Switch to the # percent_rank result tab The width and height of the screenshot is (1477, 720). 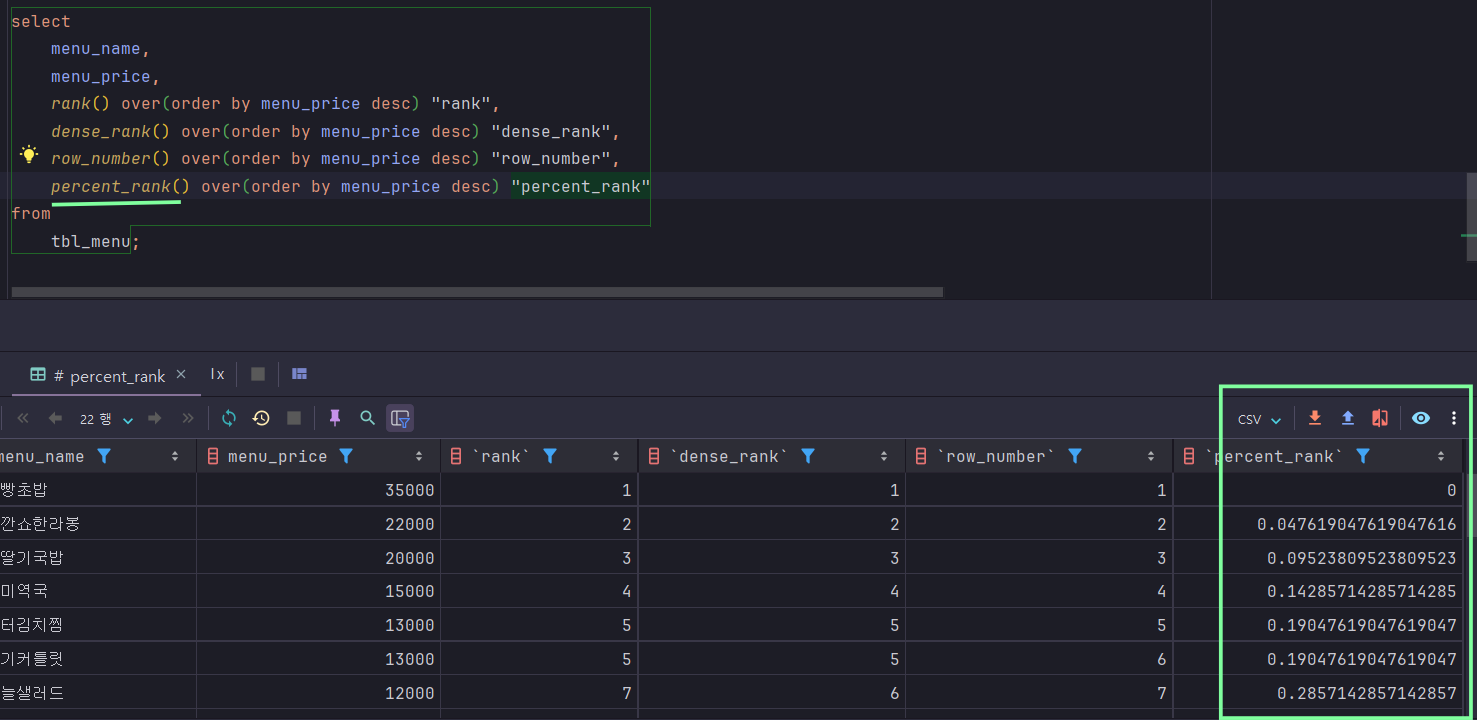pos(109,375)
